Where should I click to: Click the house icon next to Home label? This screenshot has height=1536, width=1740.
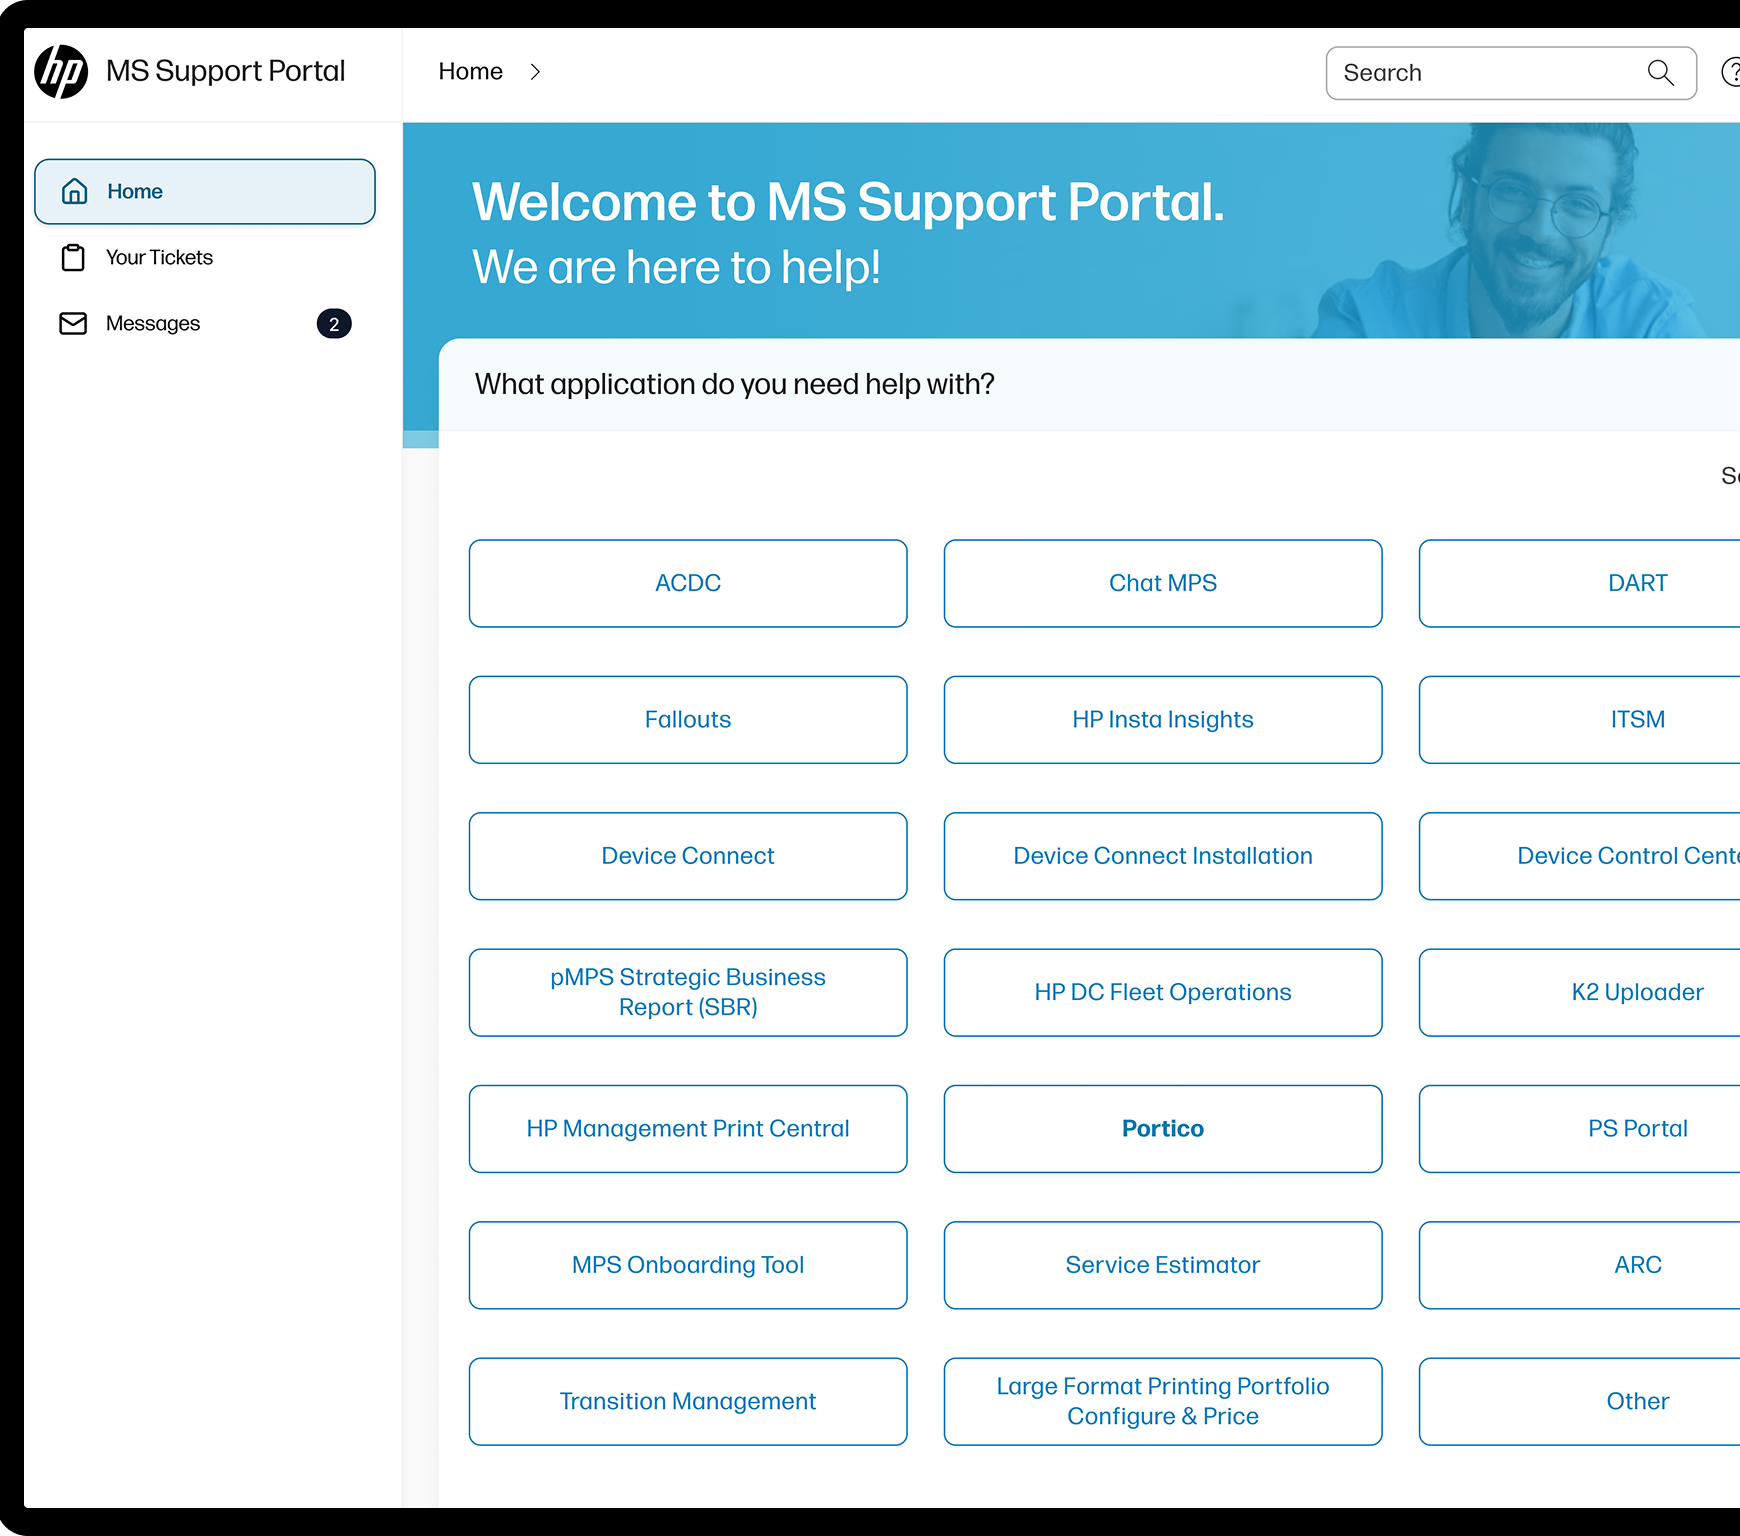click(x=74, y=191)
